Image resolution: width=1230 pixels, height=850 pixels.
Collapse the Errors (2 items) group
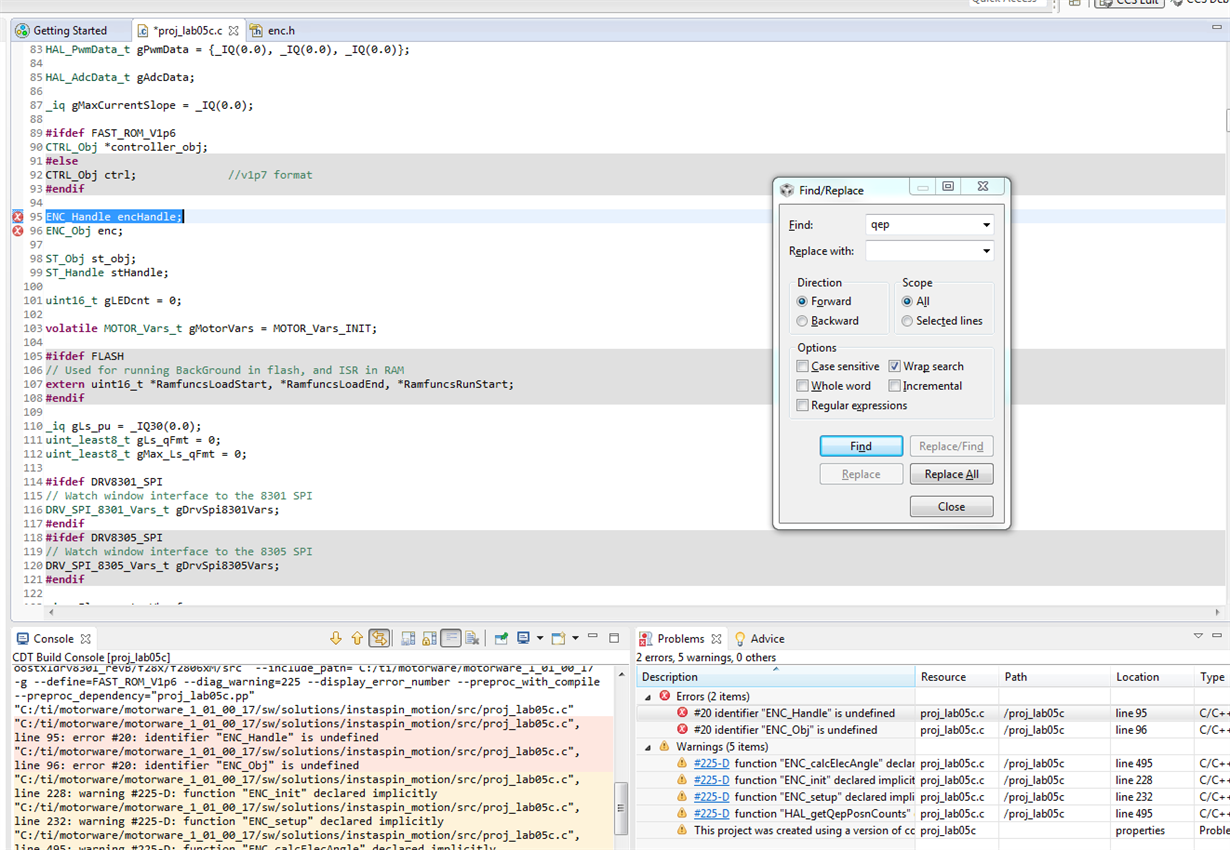648,696
